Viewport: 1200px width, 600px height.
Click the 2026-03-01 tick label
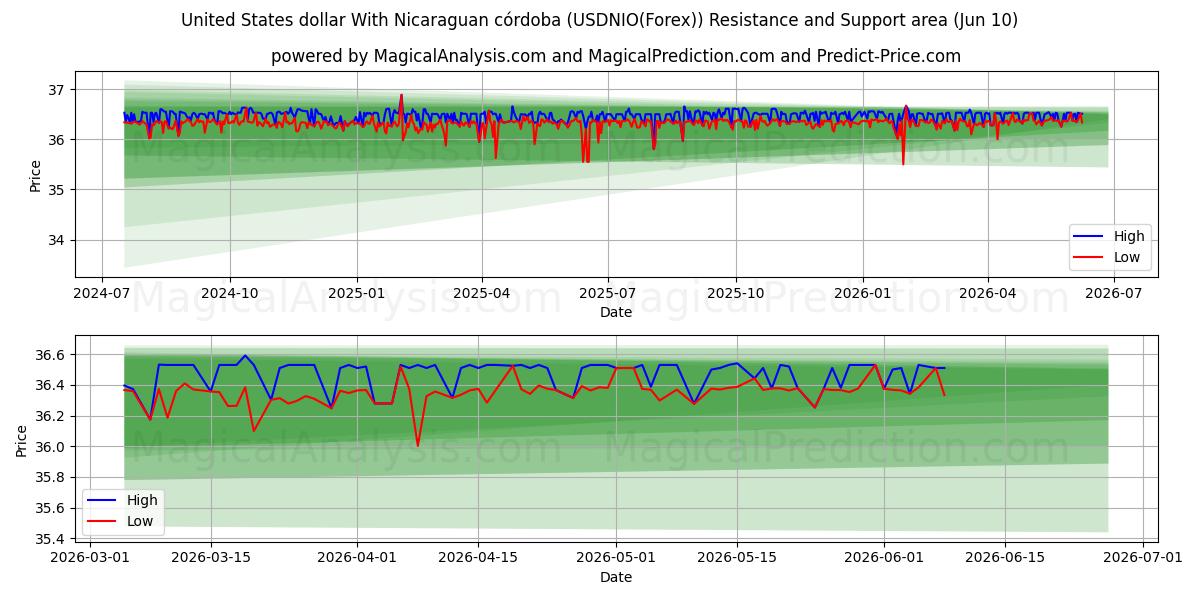(x=90, y=558)
